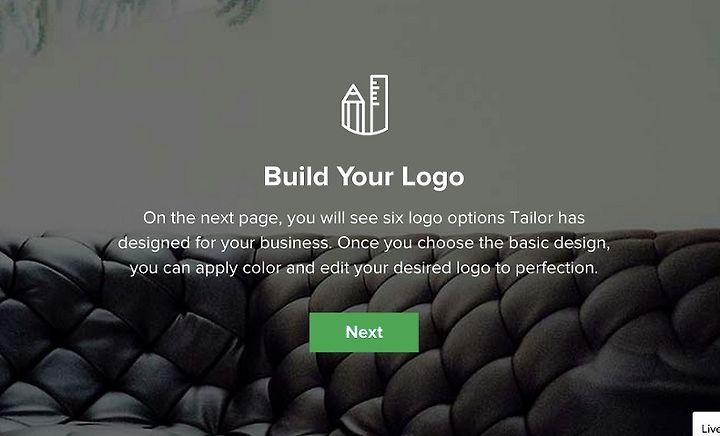The width and height of the screenshot is (720, 436).
Task: Click the pencil and ruler logo icon
Action: pos(365,105)
